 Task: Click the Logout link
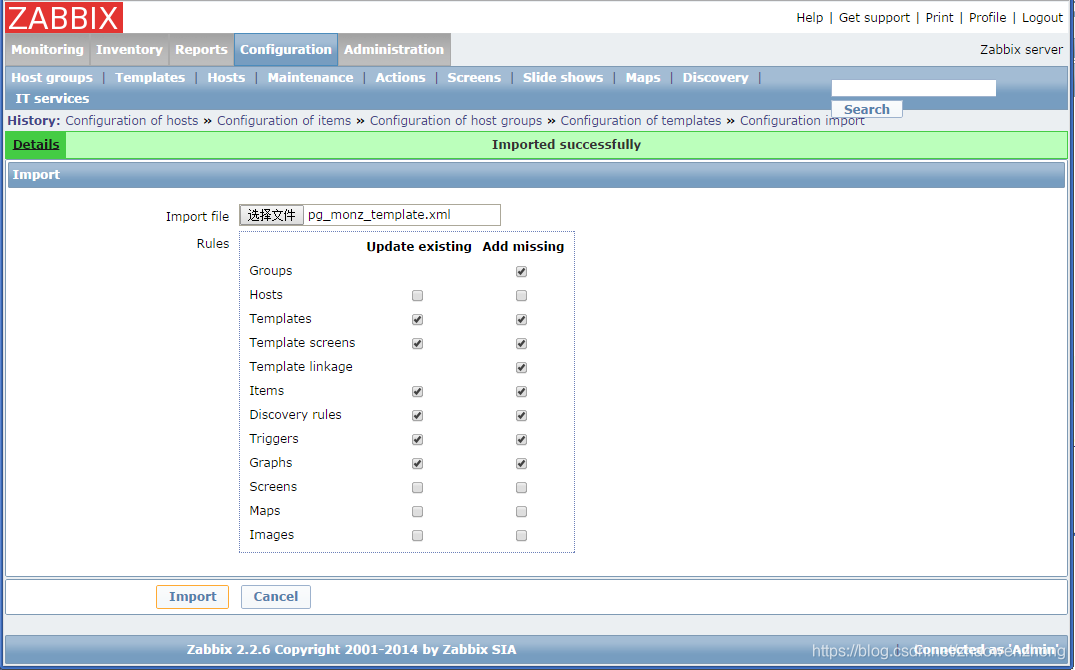1042,18
